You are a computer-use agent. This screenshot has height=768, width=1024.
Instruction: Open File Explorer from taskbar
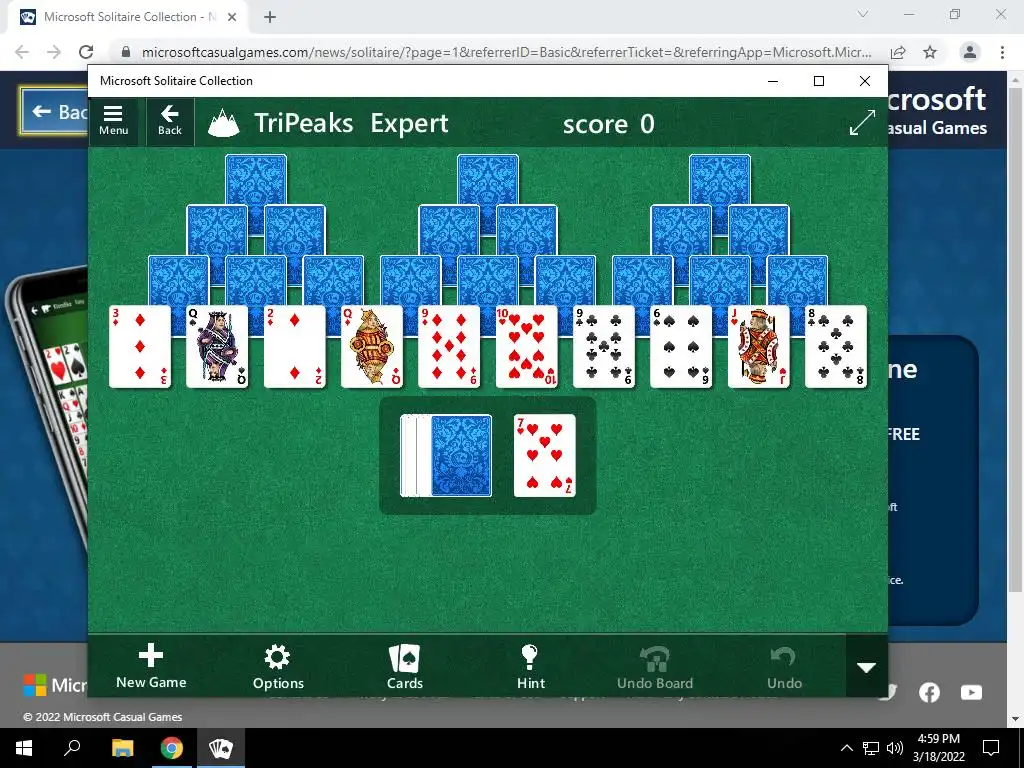tap(122, 748)
